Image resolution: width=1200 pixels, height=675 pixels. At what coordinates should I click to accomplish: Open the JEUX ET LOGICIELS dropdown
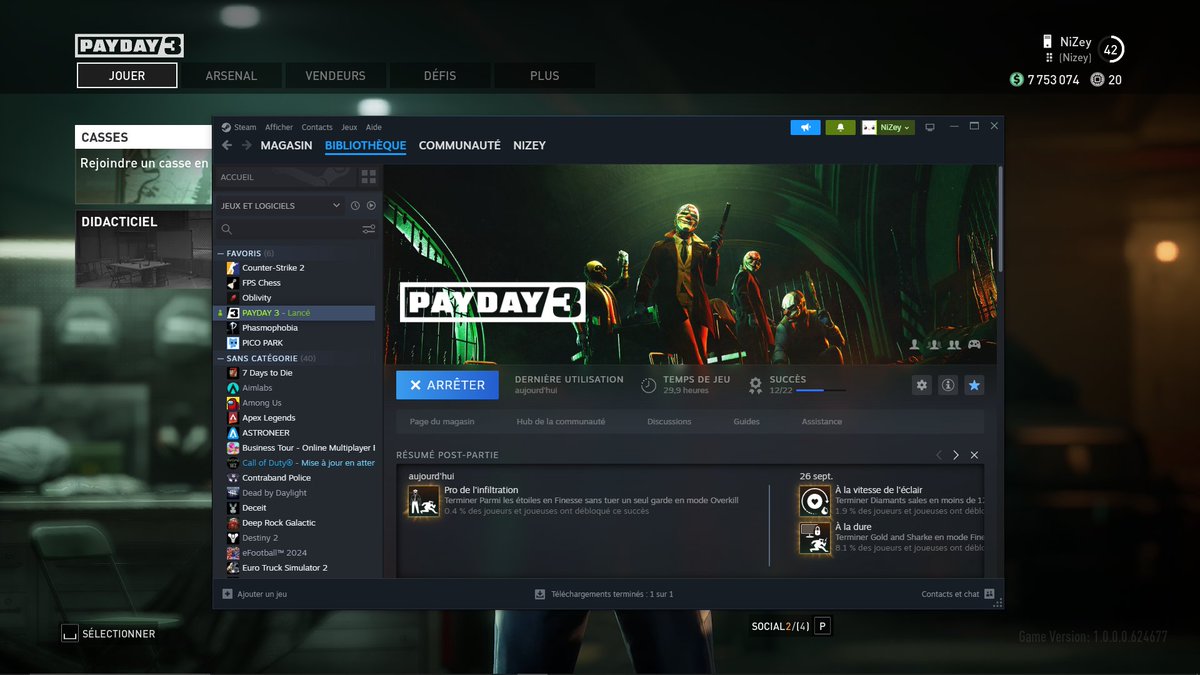[x=281, y=205]
